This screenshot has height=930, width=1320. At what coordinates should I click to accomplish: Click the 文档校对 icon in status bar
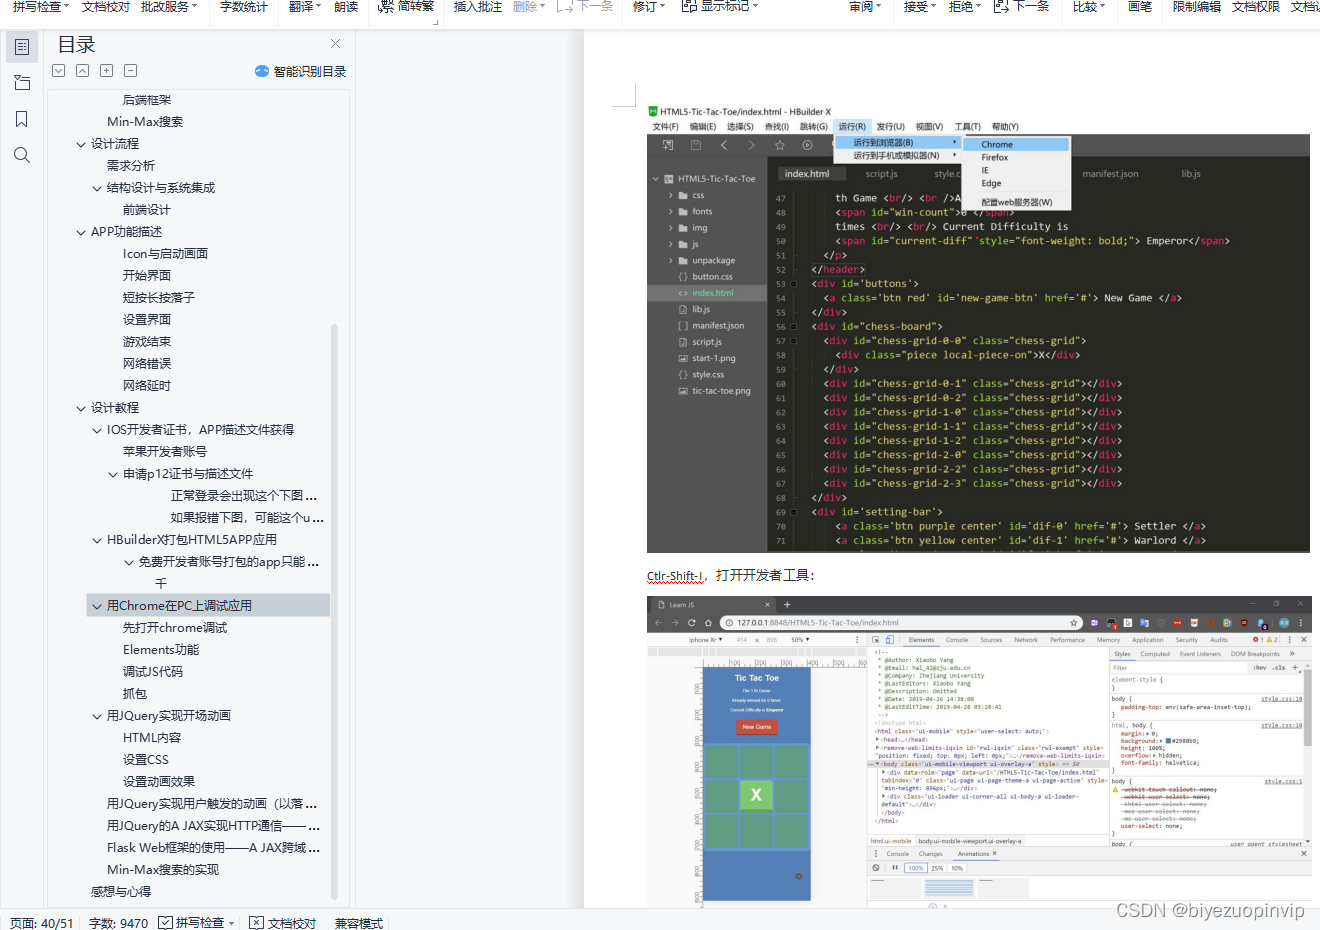256,922
